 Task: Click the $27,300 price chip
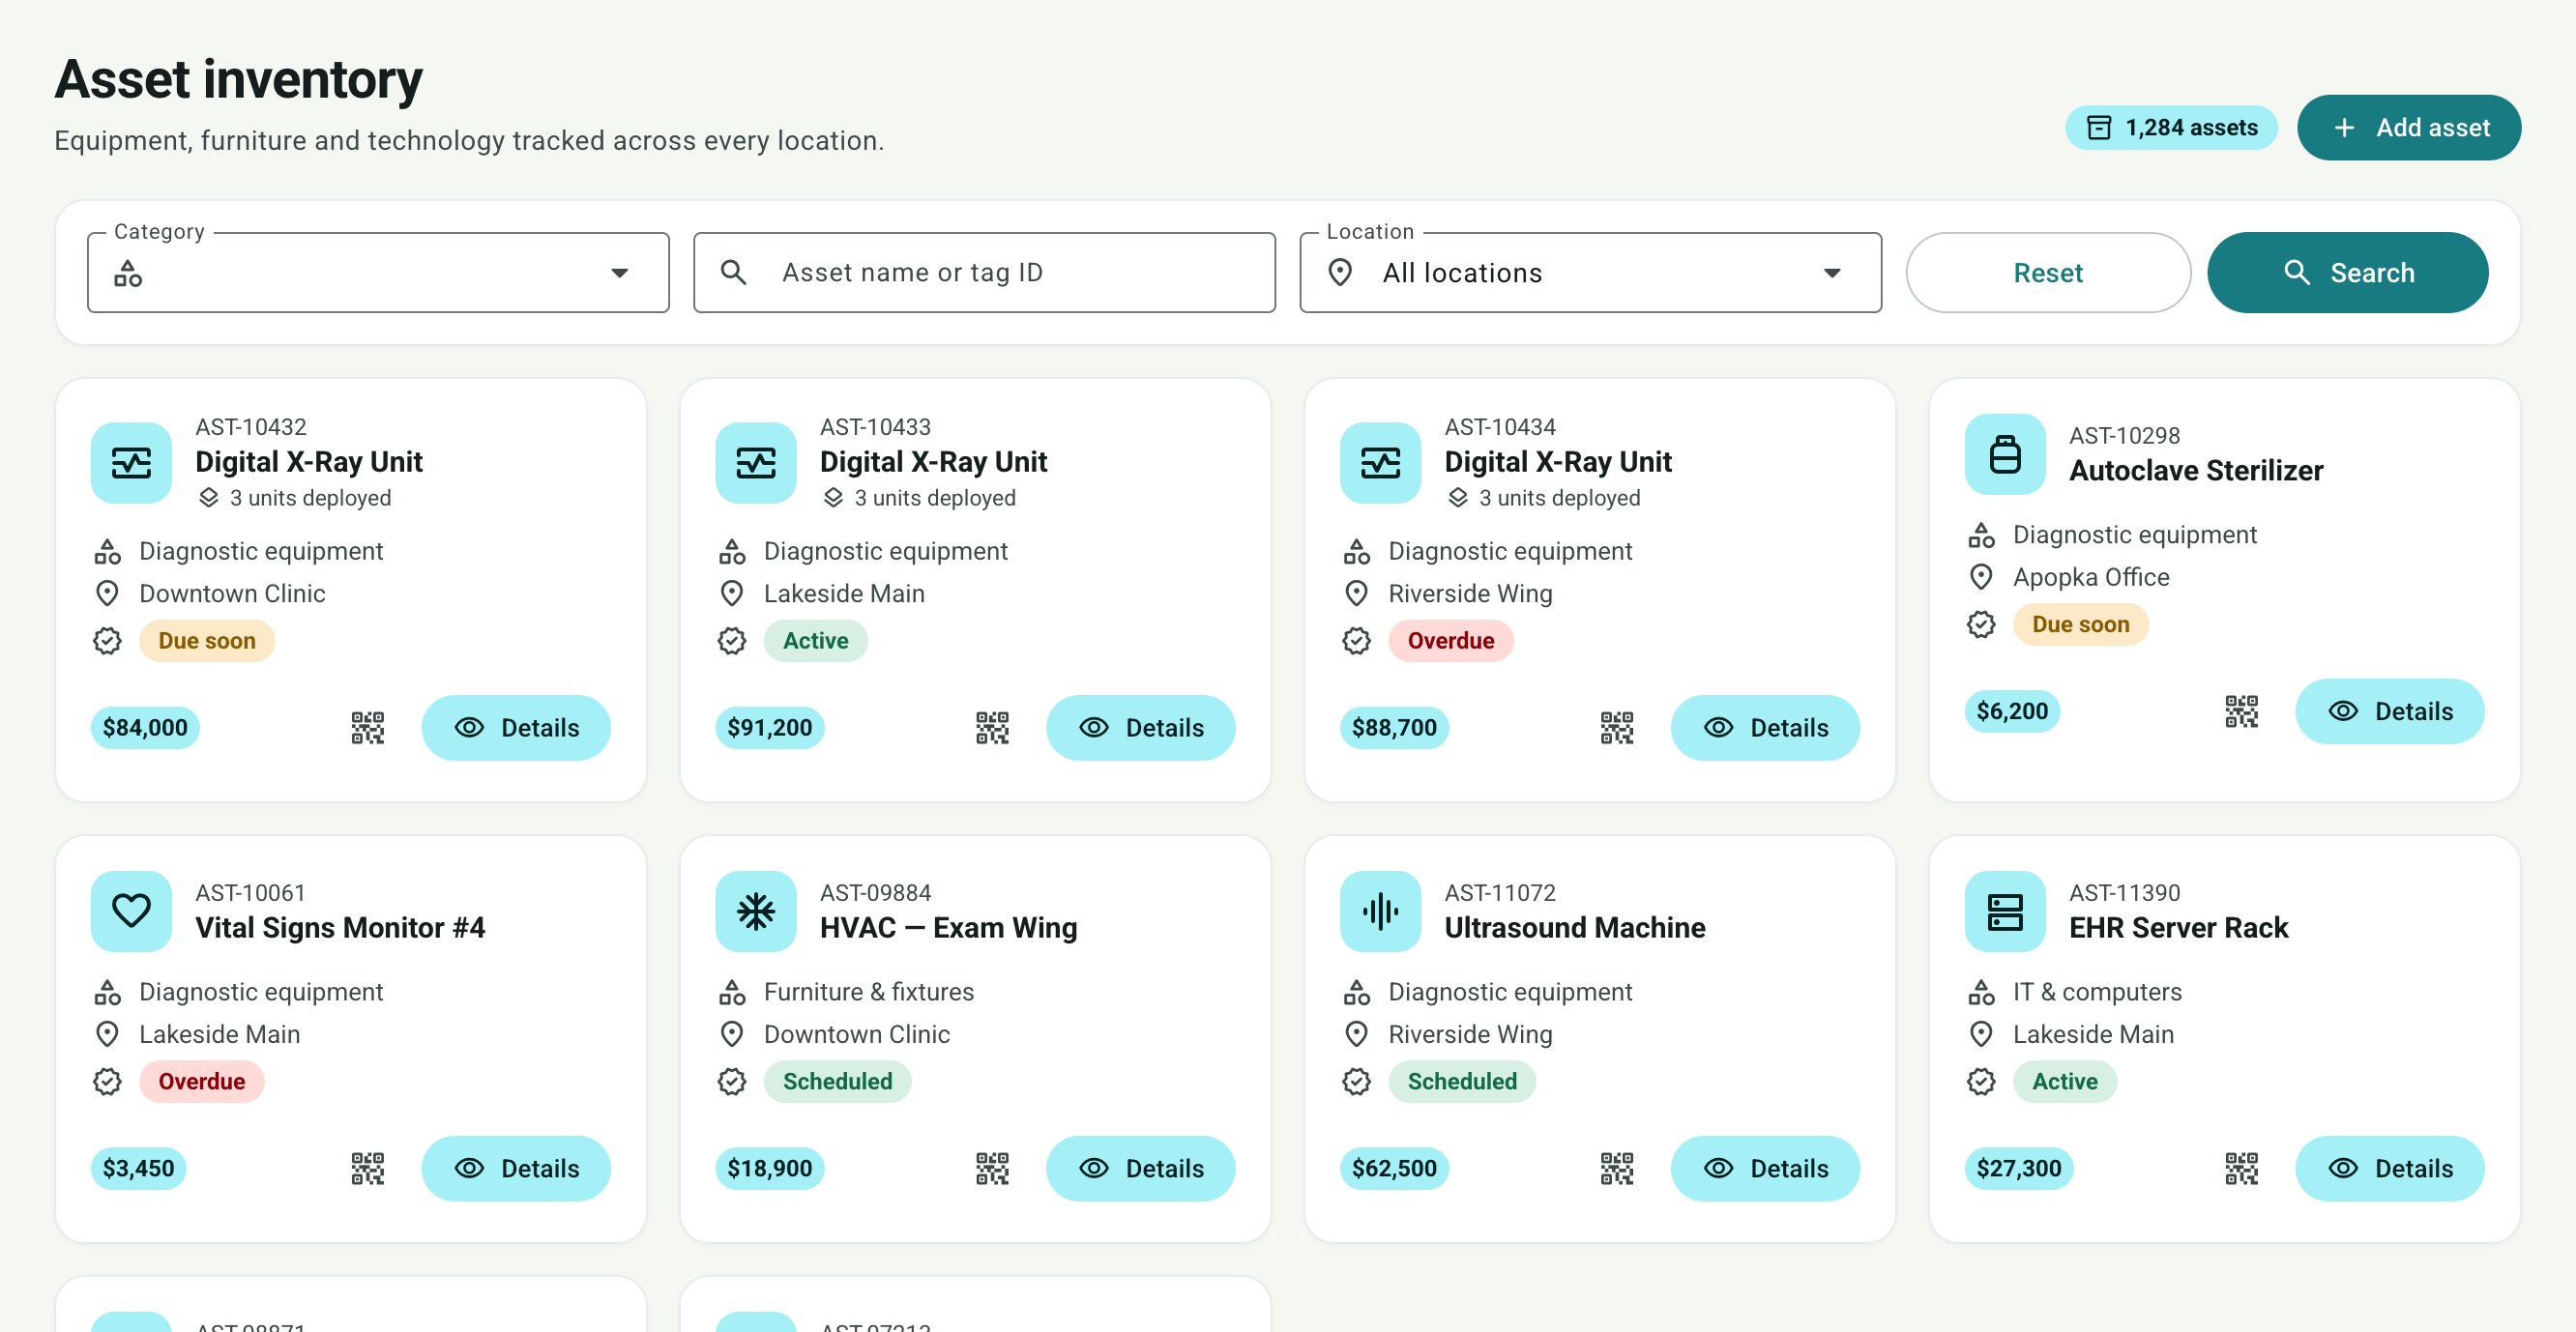pos(2019,1168)
